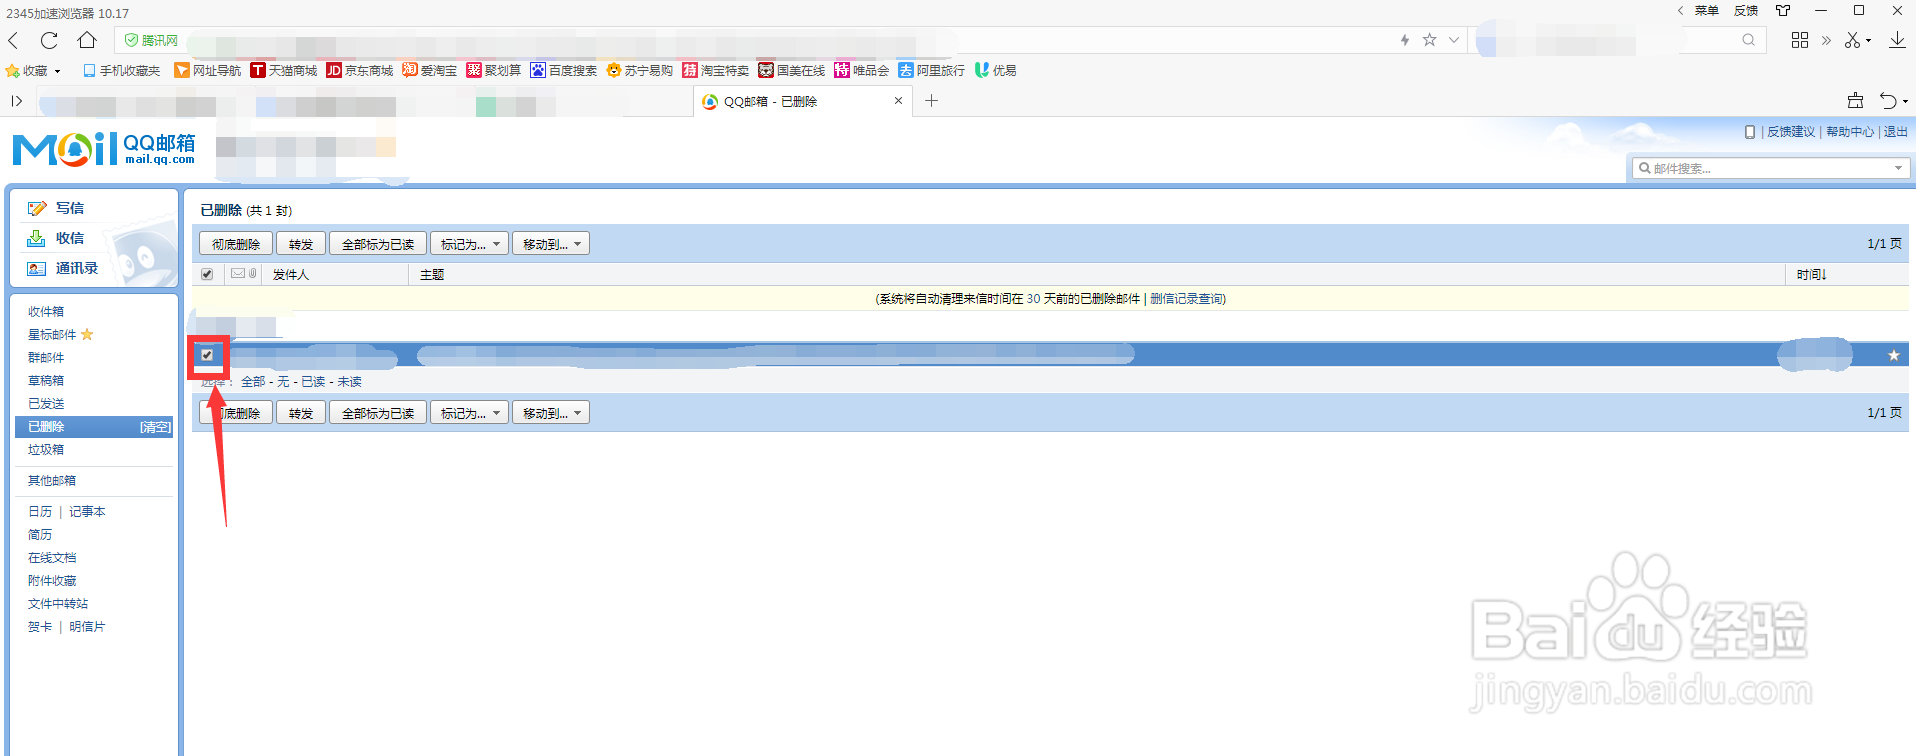Open the 群邮件 folder

46,357
